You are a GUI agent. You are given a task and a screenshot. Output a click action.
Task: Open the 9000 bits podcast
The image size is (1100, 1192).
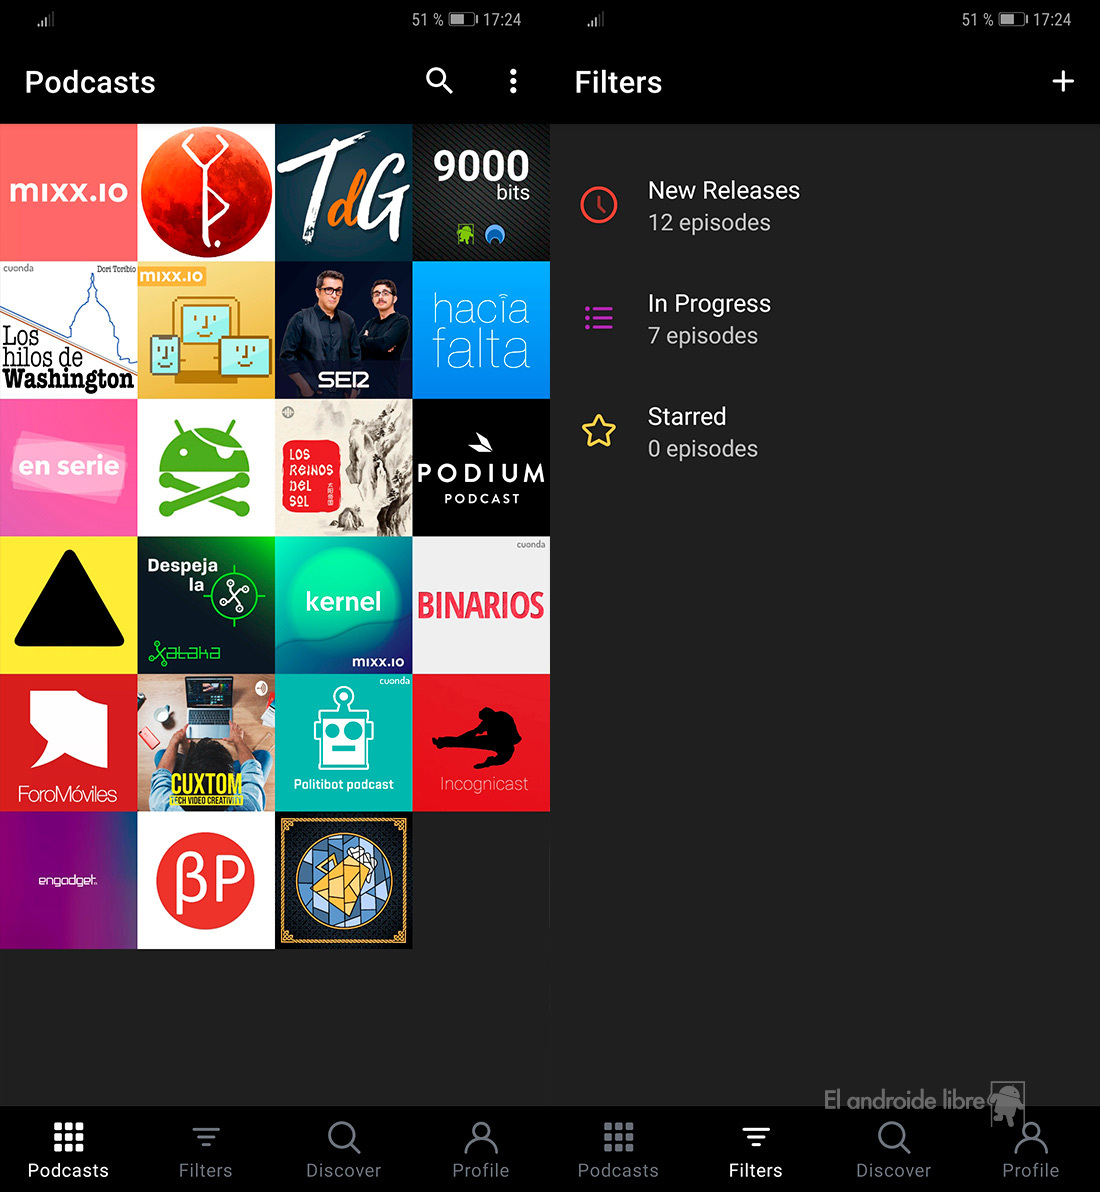(481, 192)
